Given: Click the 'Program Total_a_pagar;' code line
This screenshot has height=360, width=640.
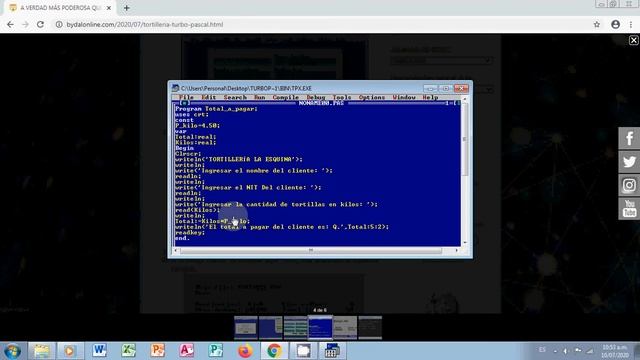Looking at the screenshot, I should [216, 109].
